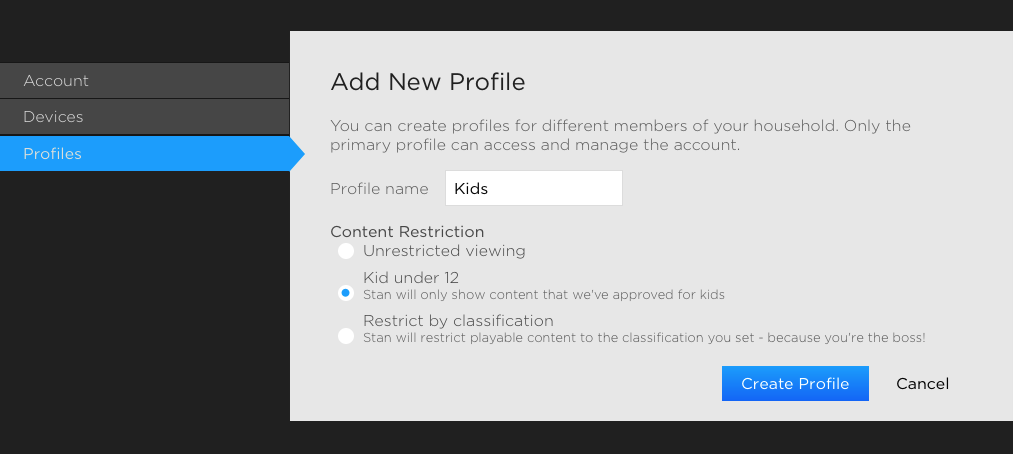Switch to the Devices section
The height and width of the screenshot is (454, 1013).
[53, 117]
